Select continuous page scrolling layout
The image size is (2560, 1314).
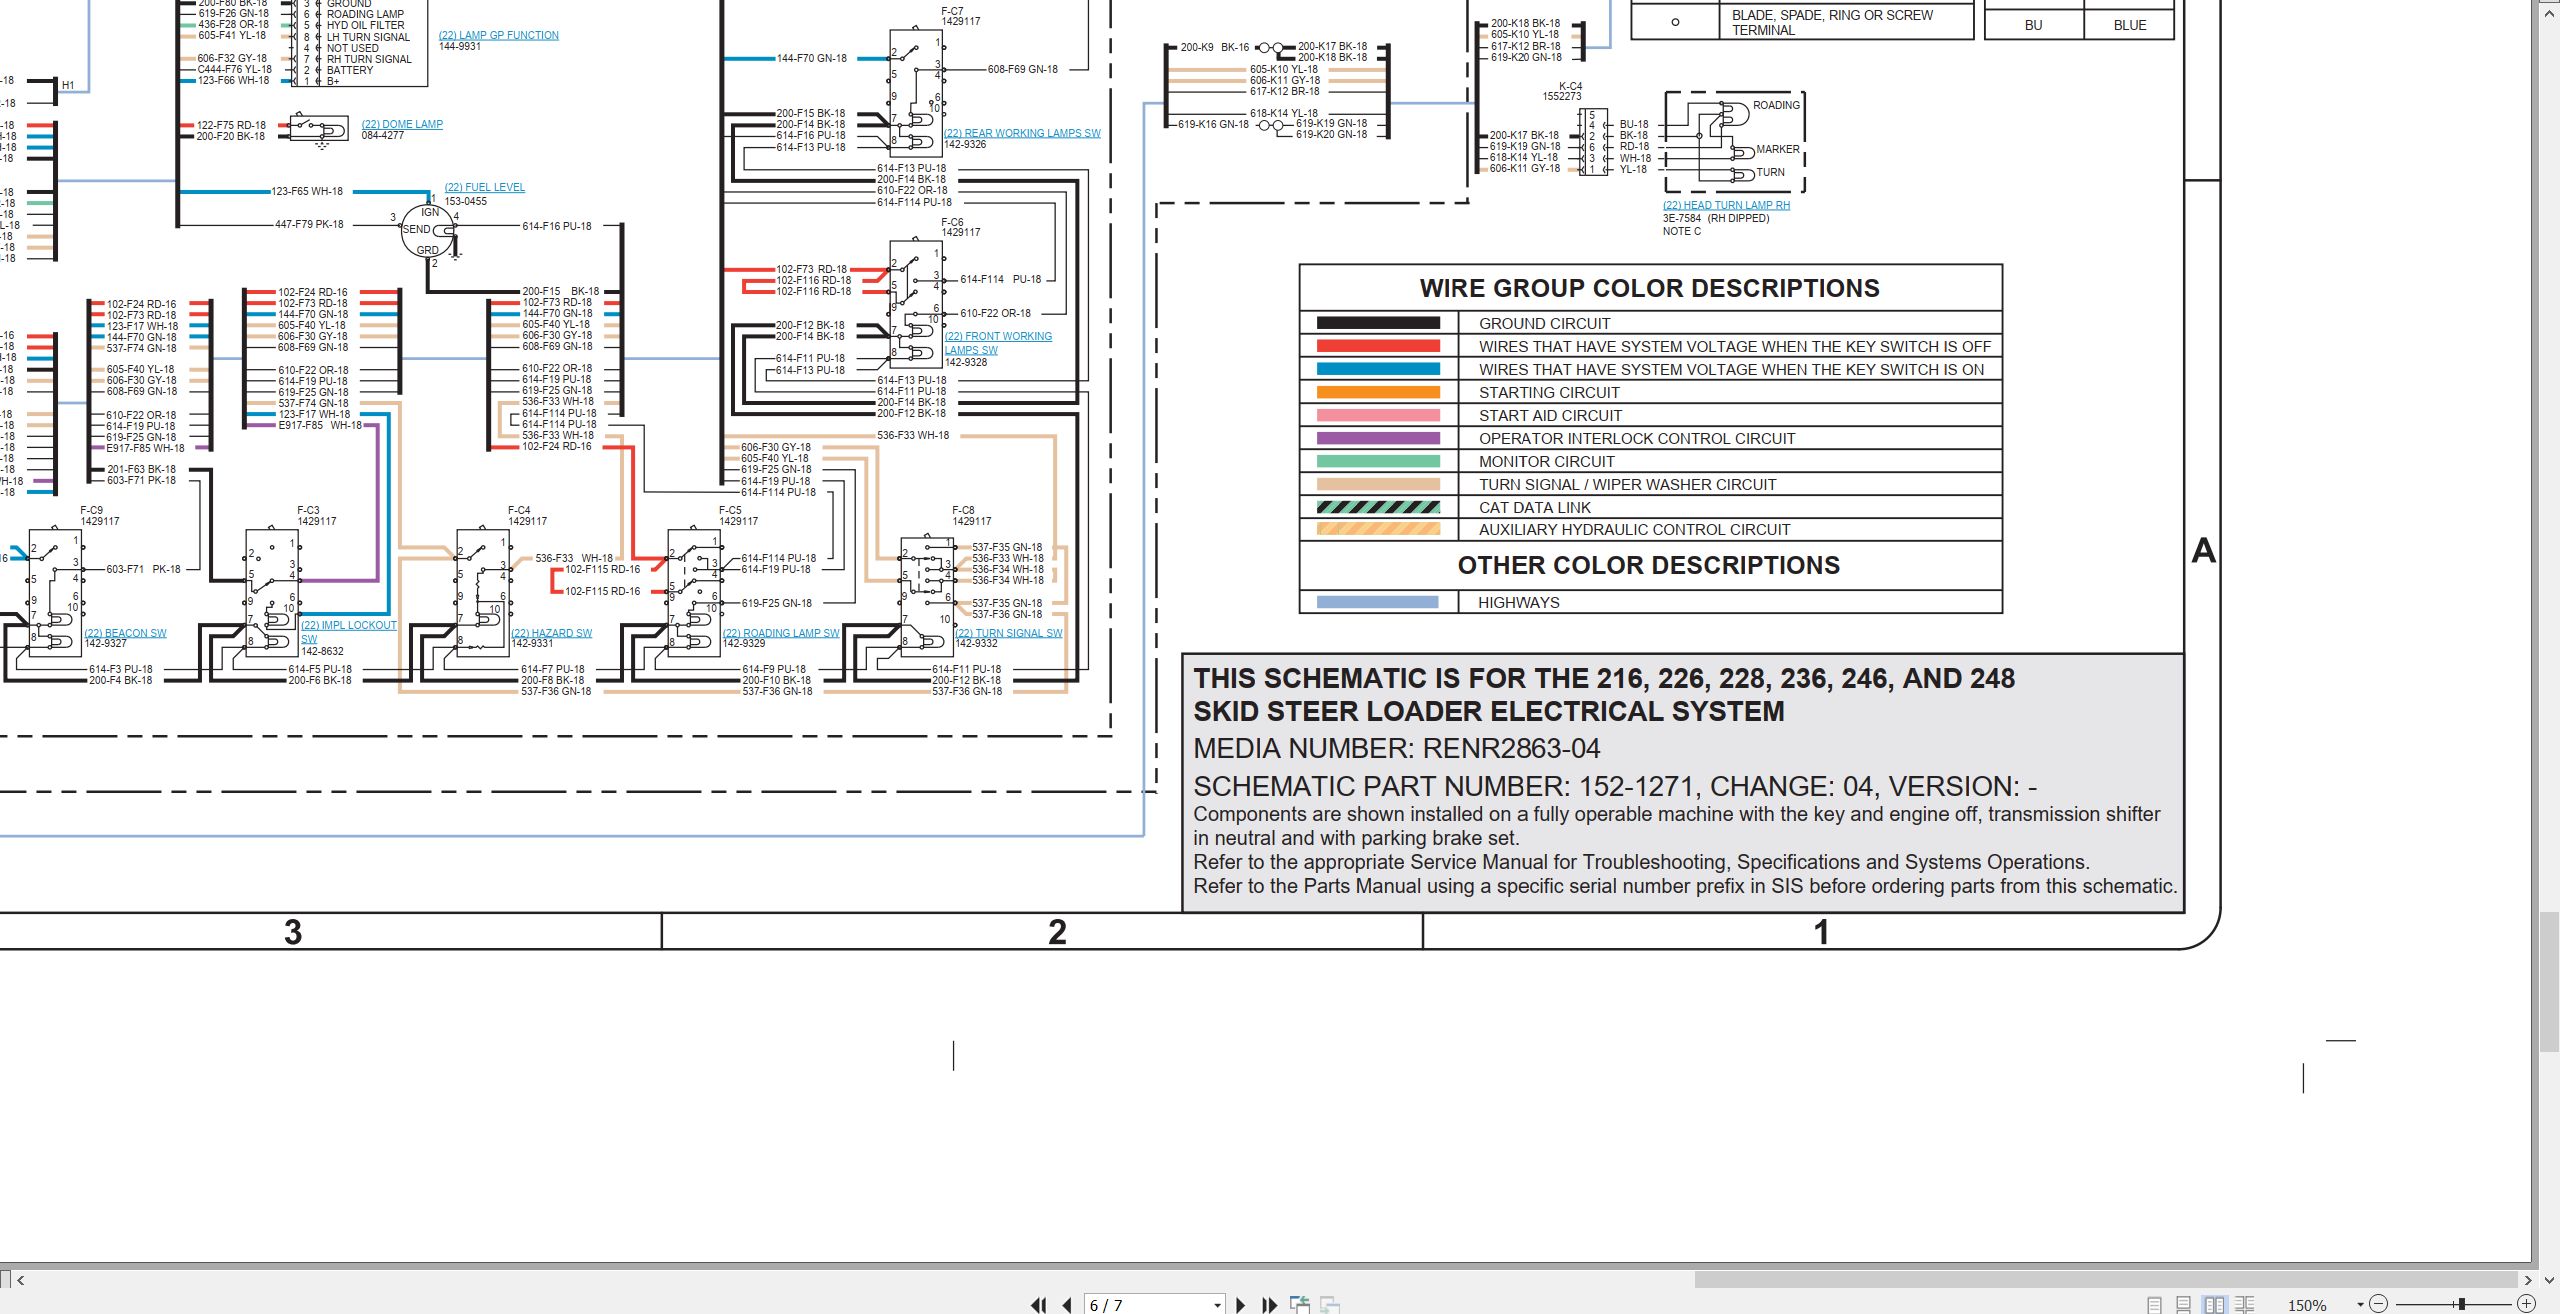point(2183,1305)
